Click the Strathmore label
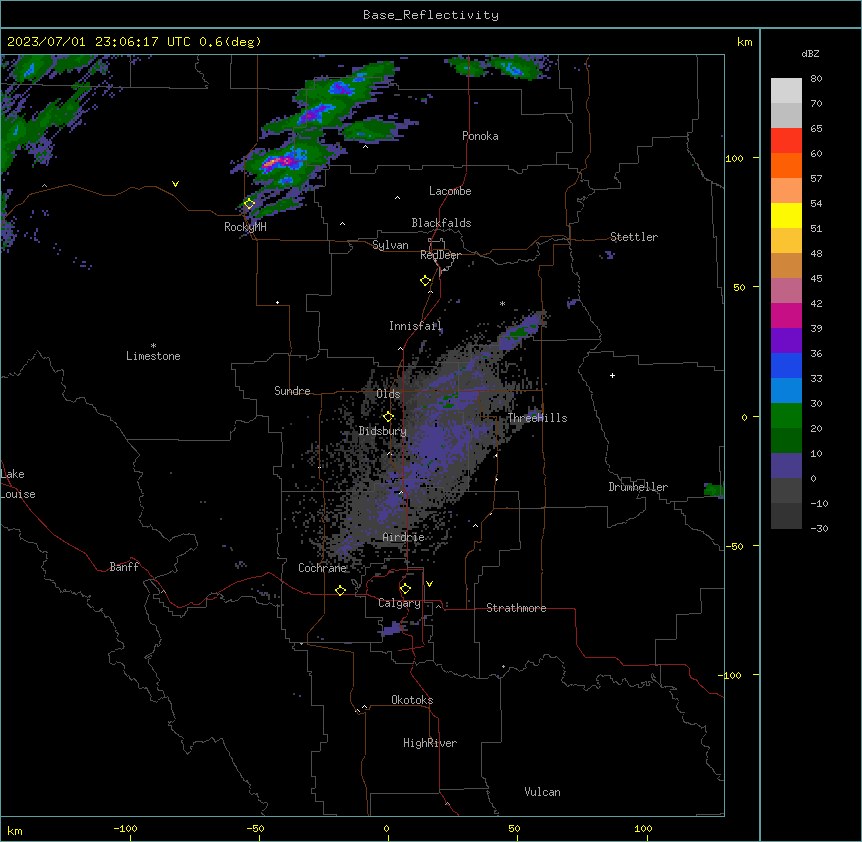The width and height of the screenshot is (862, 842). tap(516, 608)
